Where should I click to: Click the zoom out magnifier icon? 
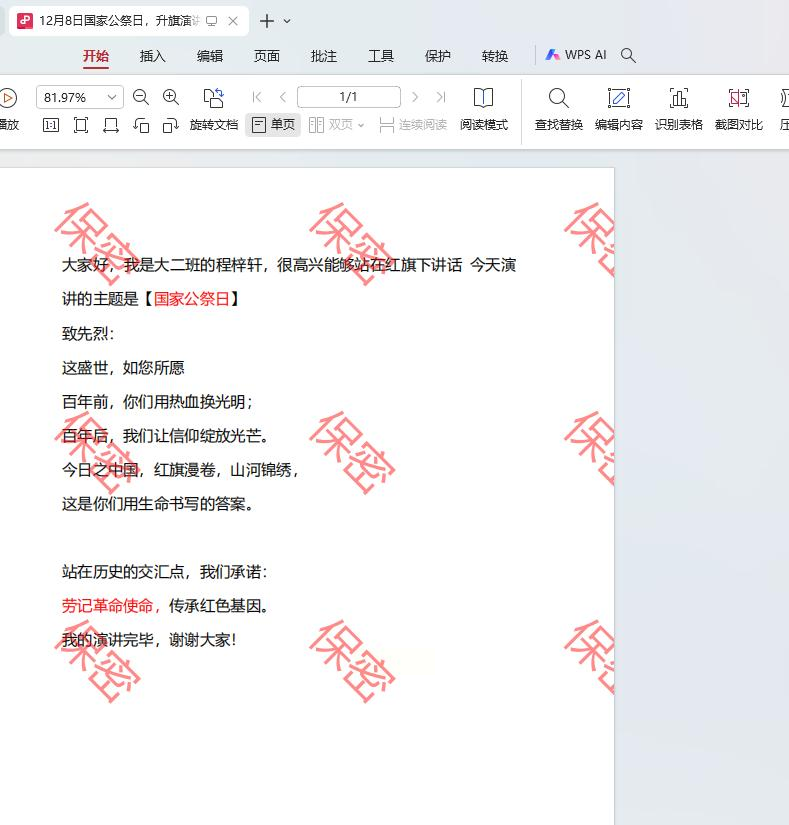(x=141, y=97)
